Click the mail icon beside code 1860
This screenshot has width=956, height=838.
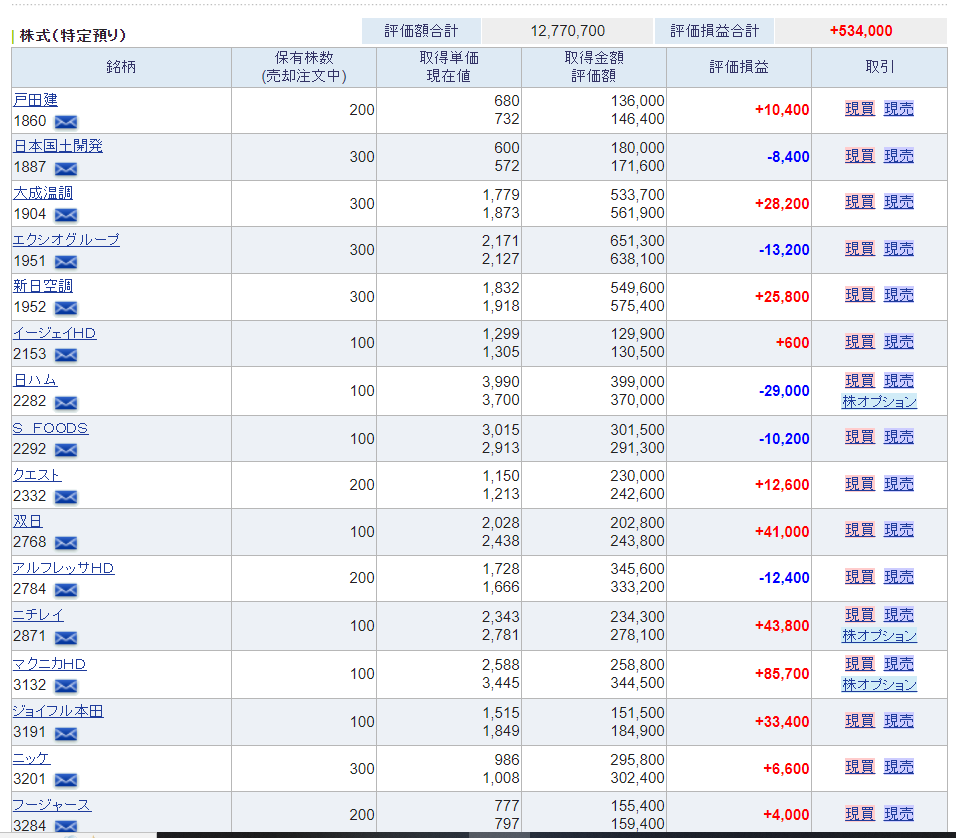[66, 122]
